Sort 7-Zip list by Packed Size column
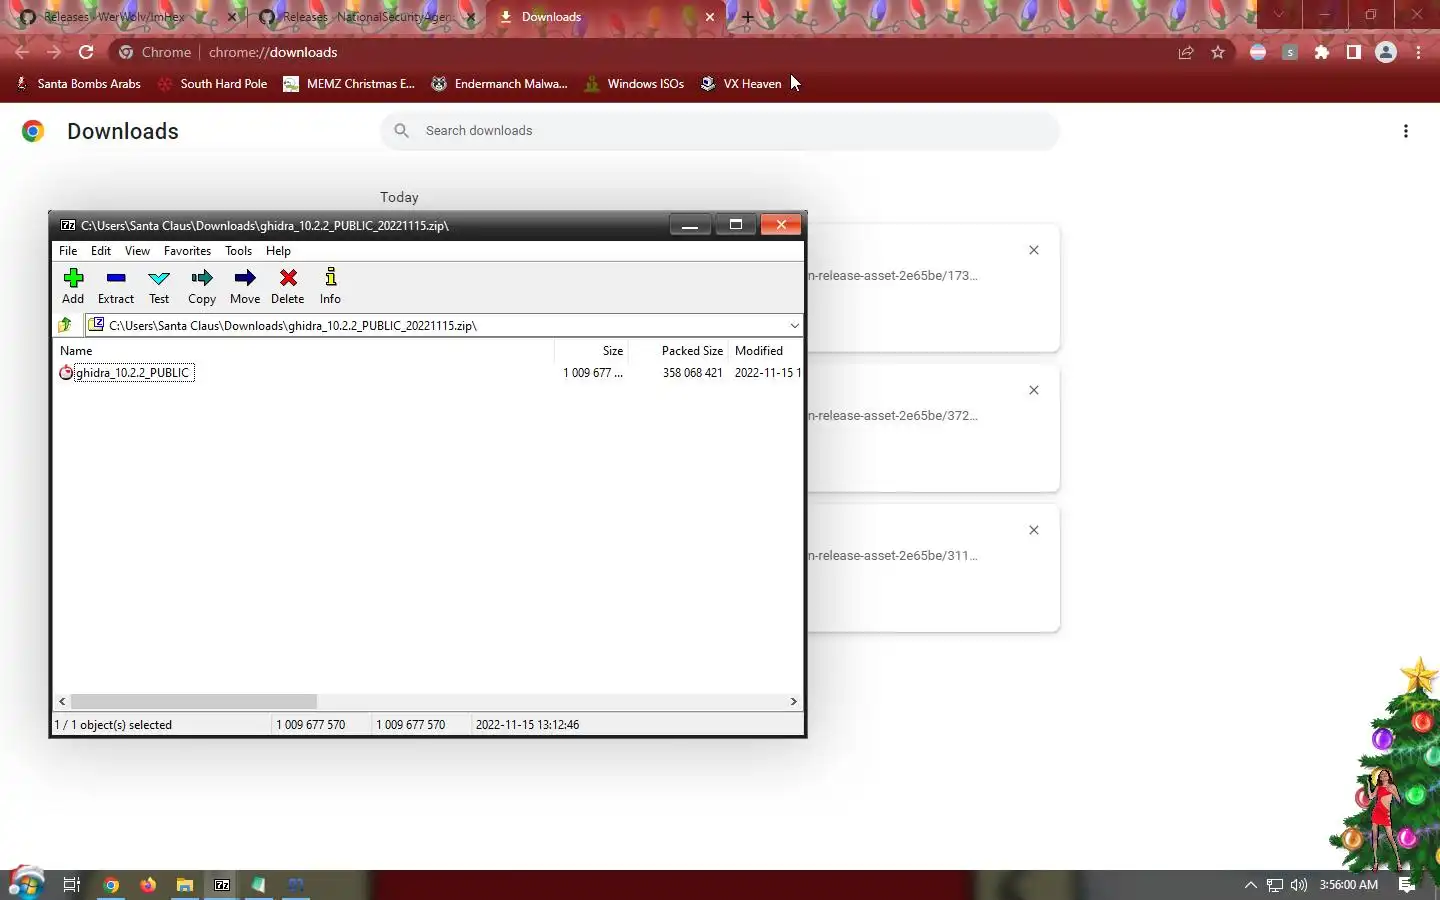 point(678,351)
